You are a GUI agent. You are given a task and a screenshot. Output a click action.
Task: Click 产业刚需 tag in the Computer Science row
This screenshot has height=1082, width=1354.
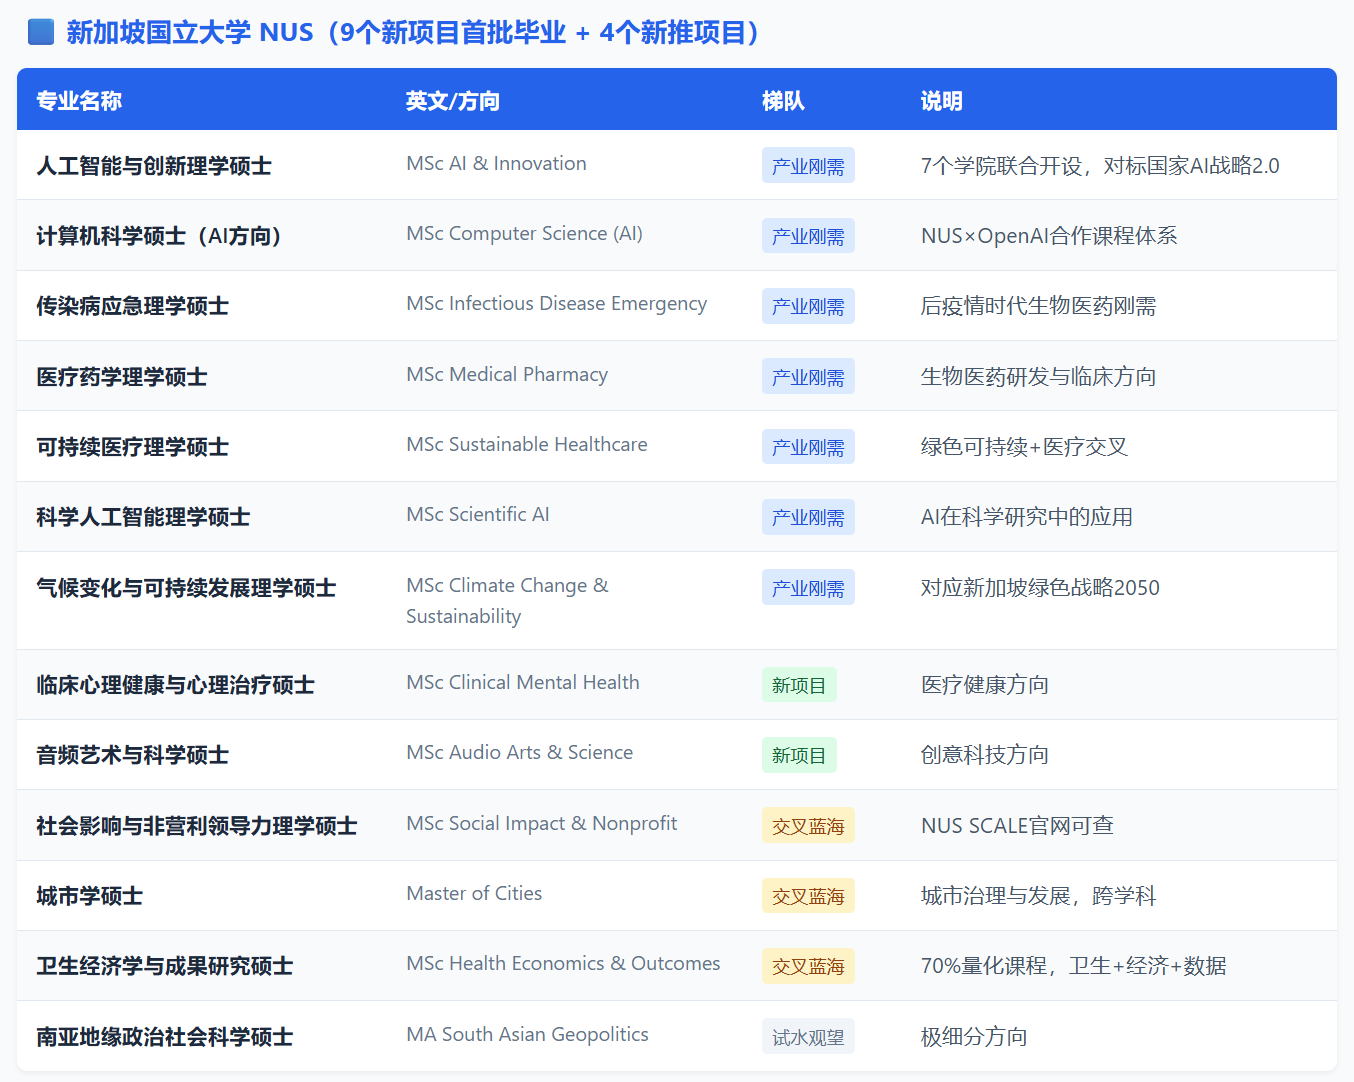click(x=808, y=236)
